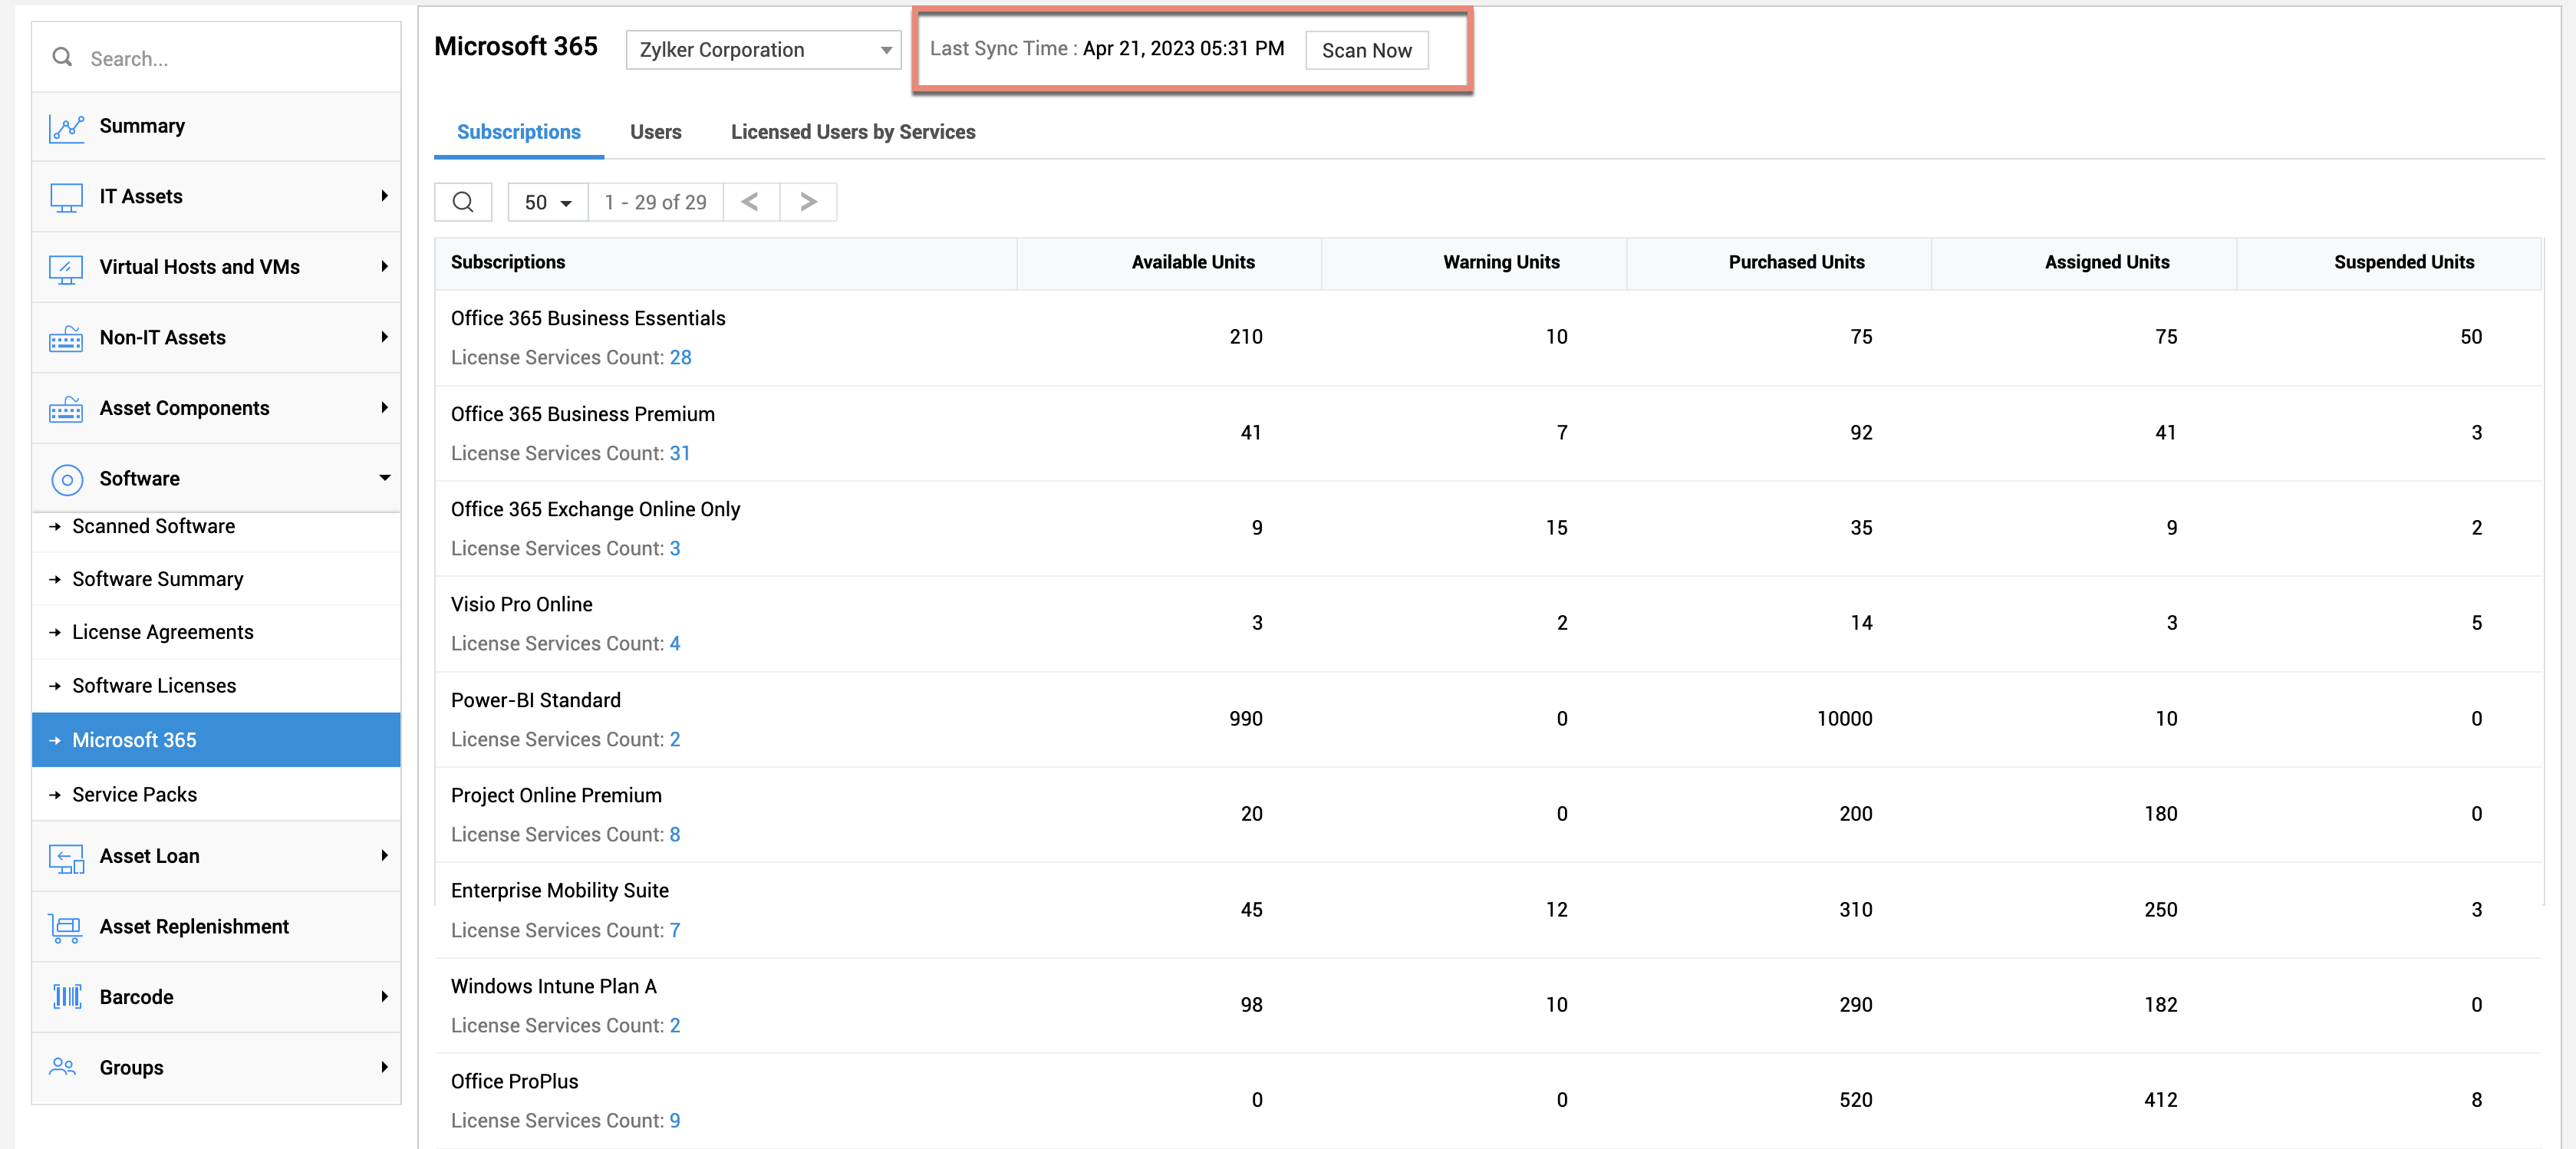This screenshot has width=2576, height=1149.
Task: Open license services count 28 link
Action: point(680,358)
